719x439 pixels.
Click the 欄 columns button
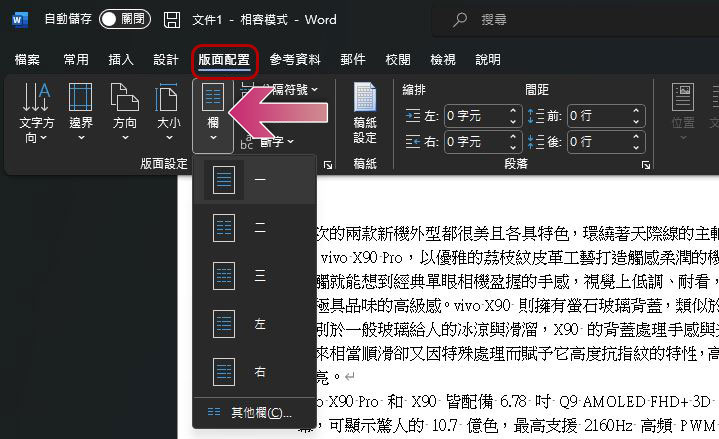point(213,115)
